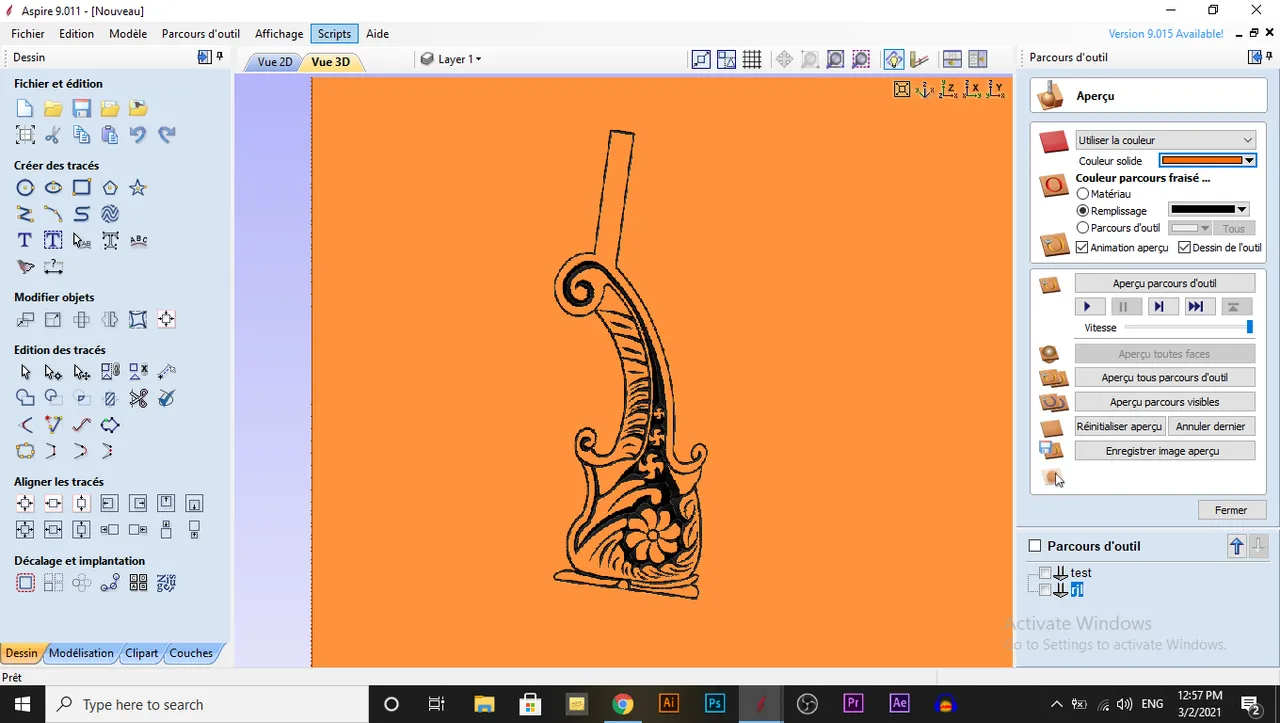Open the Offset vectors tool

point(25,582)
